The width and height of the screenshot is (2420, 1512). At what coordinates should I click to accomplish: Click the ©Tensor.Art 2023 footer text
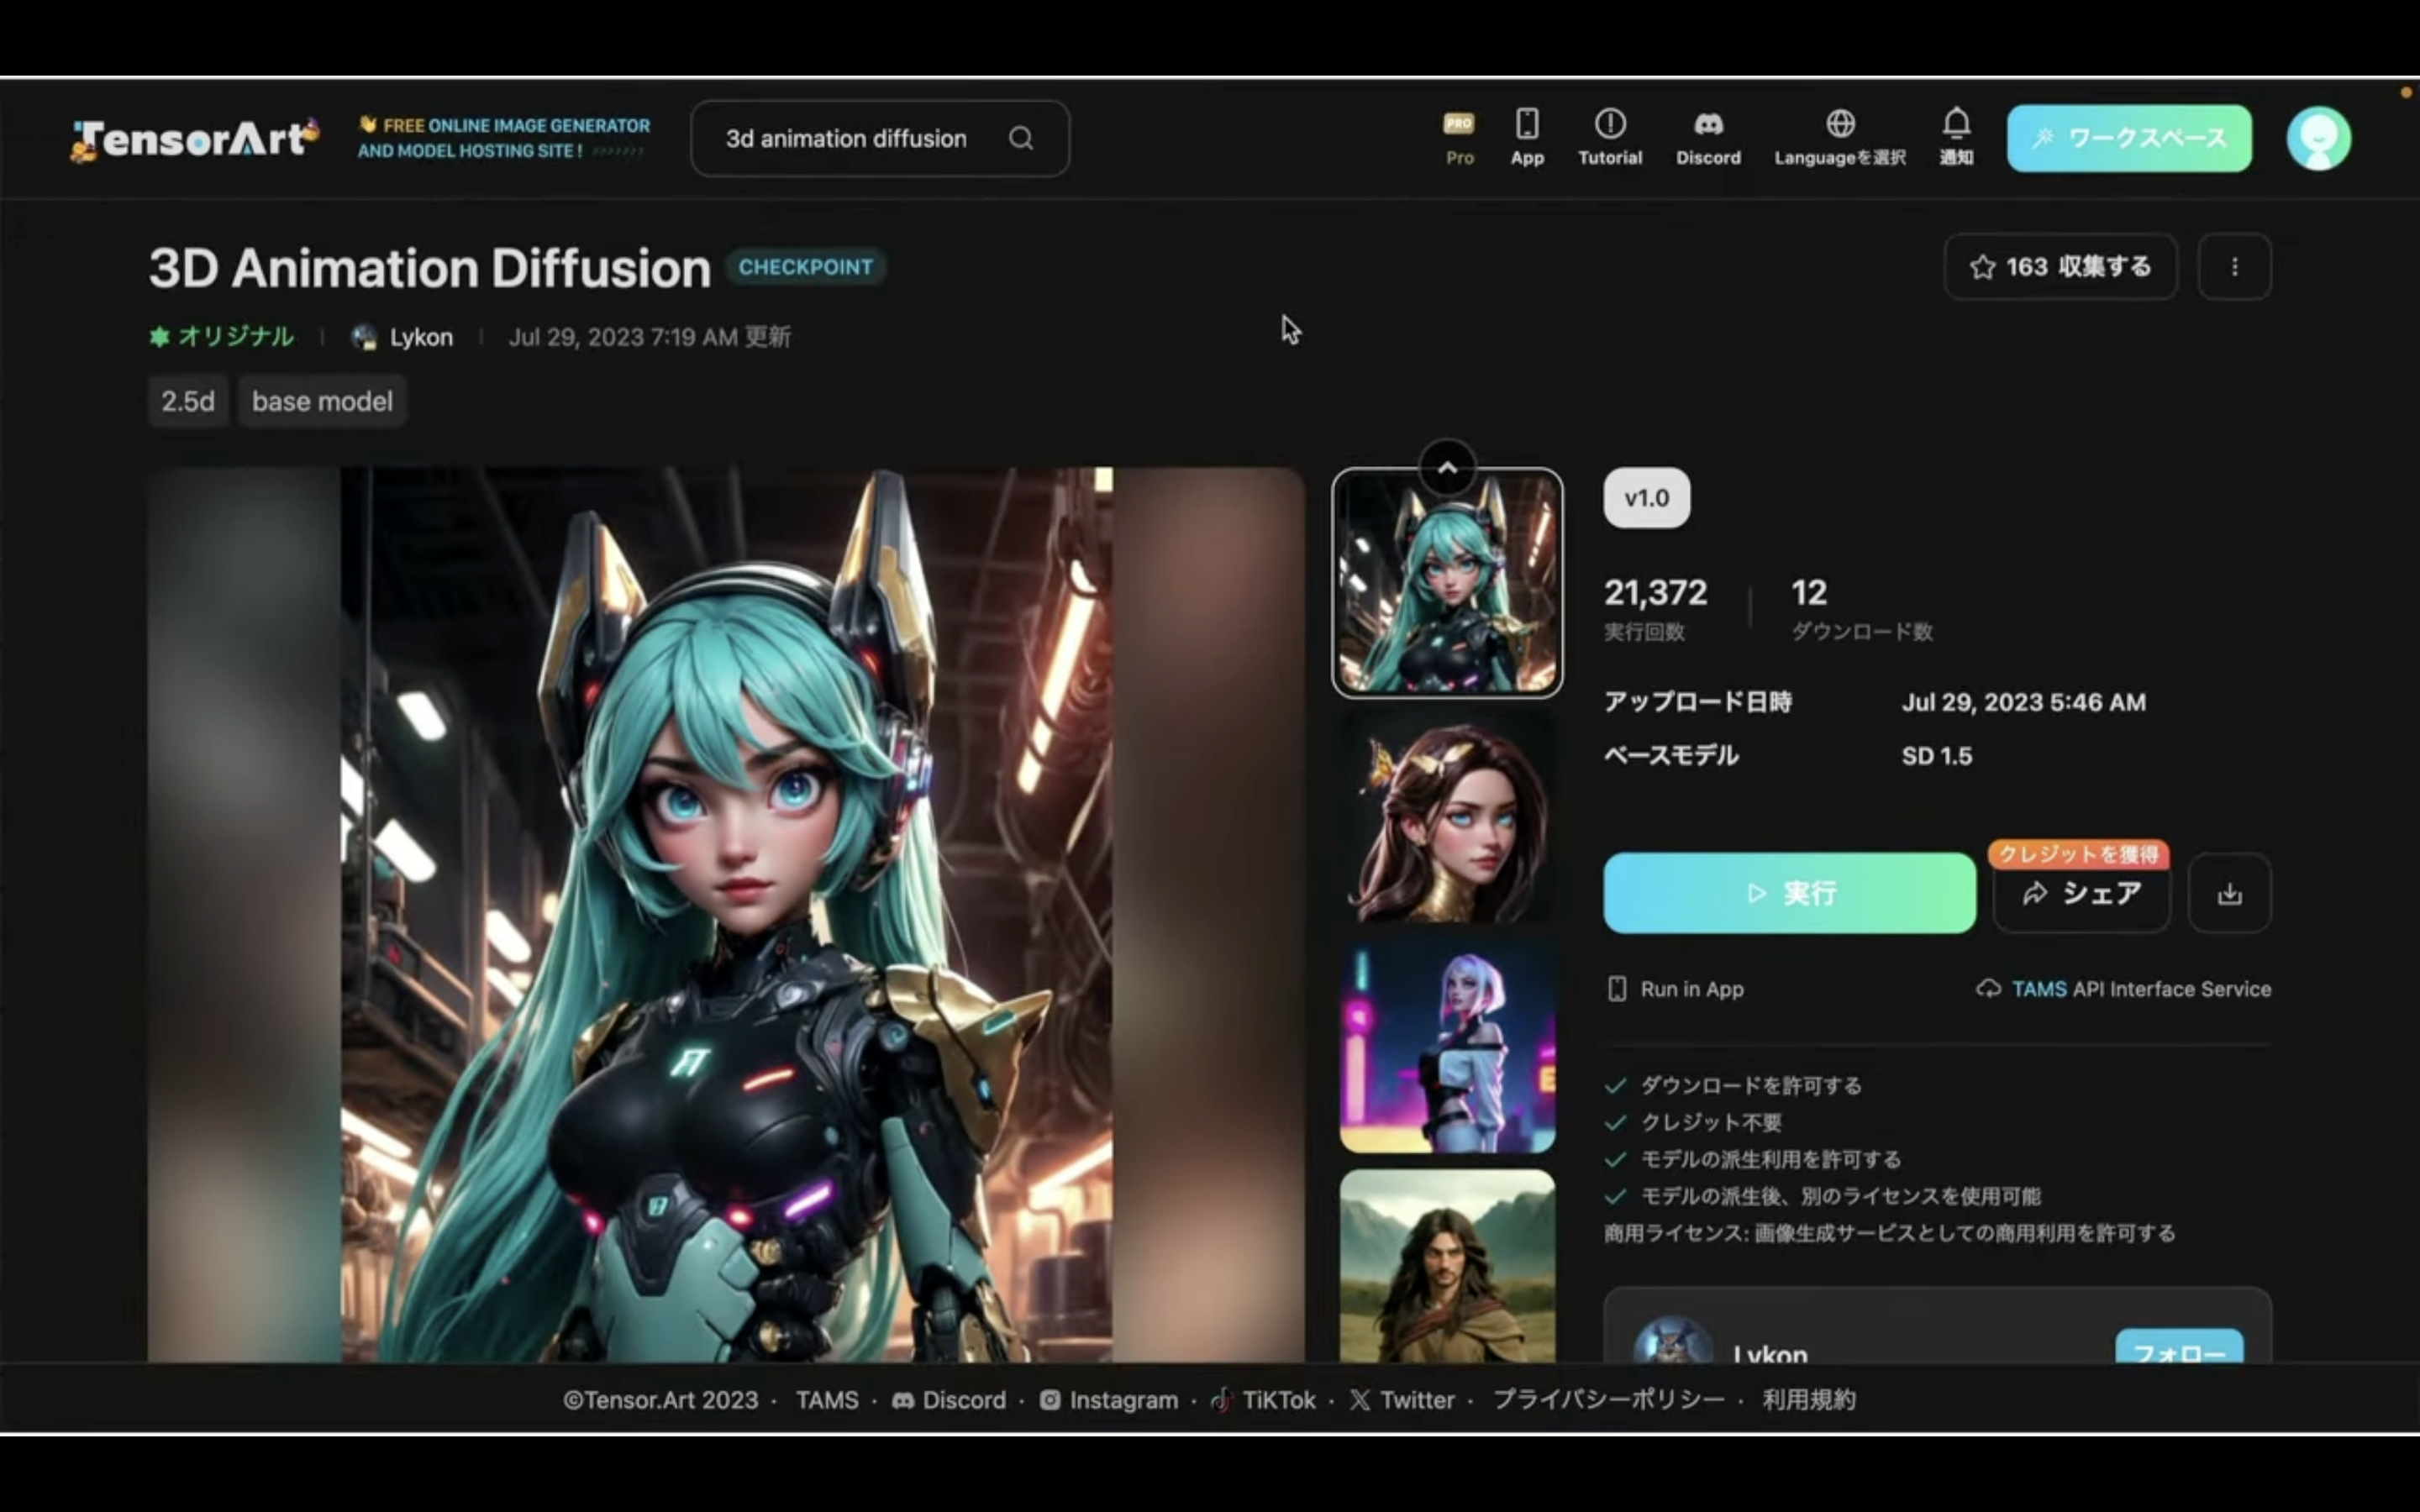click(660, 1400)
